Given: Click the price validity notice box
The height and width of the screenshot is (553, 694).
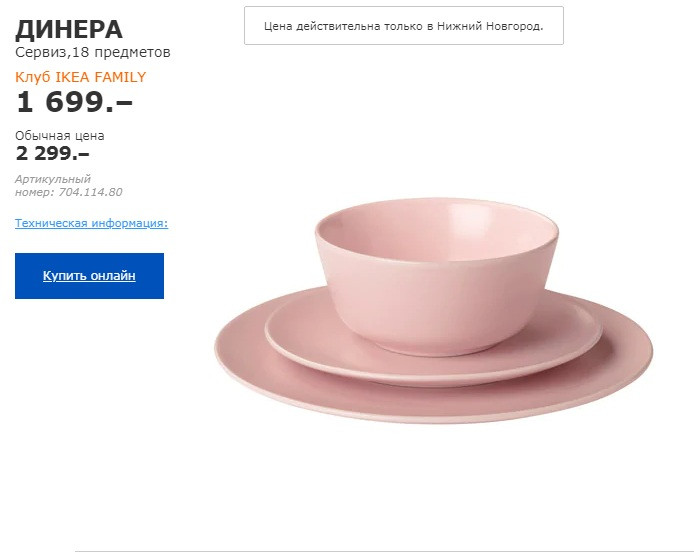Looking at the screenshot, I should point(403,26).
